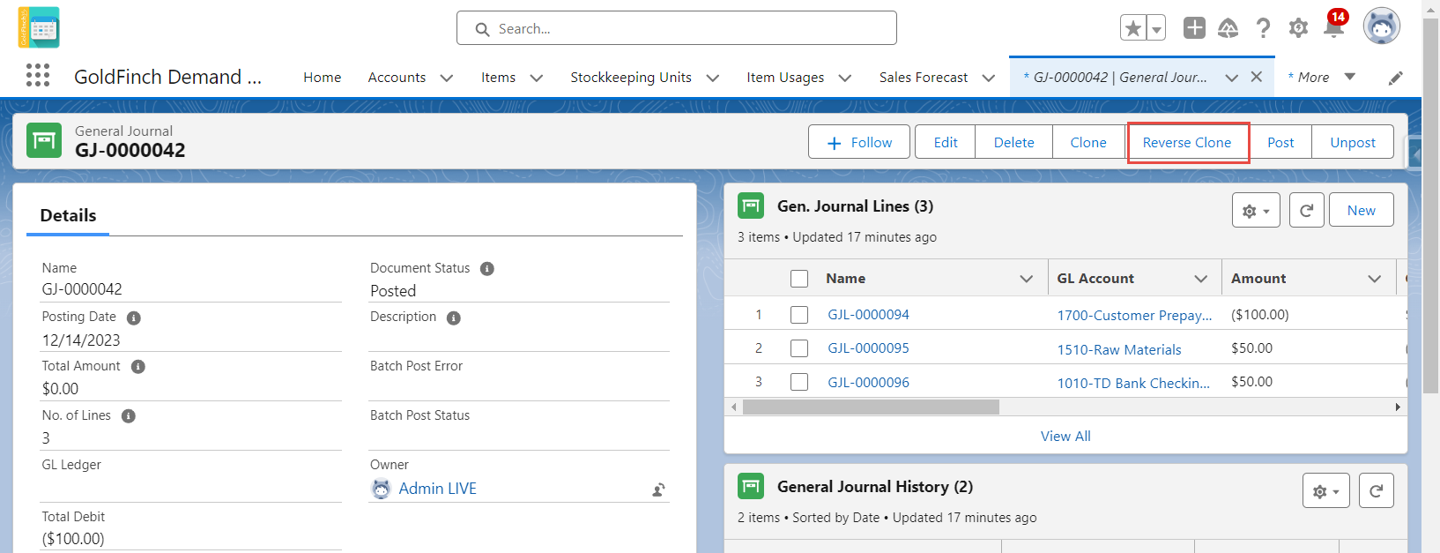
Task: Check the GJL-0000096 row checkbox
Action: (x=799, y=382)
